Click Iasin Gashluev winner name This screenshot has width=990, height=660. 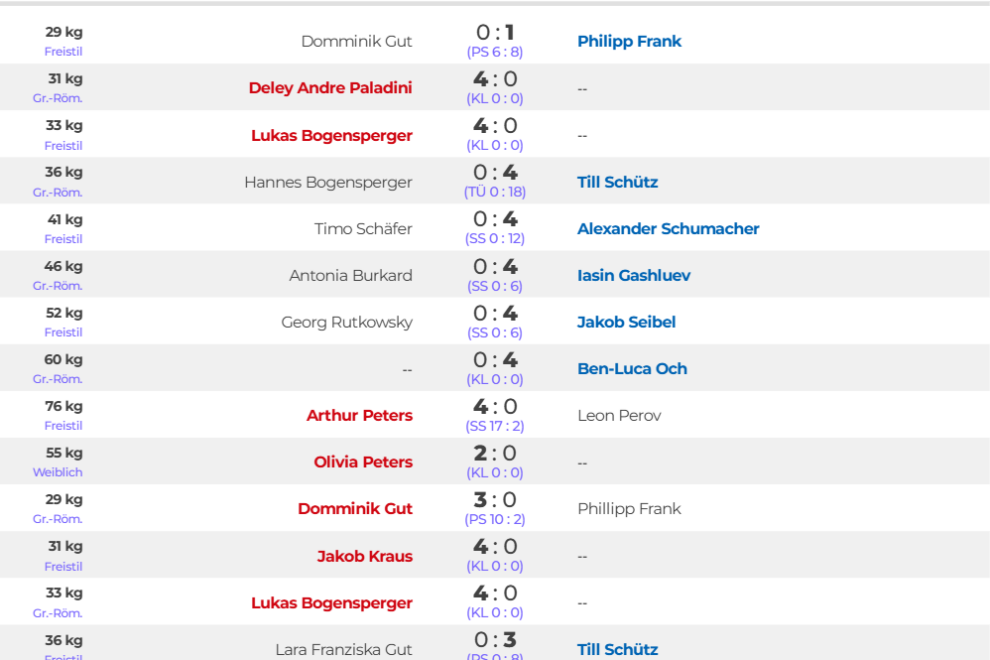tap(633, 275)
